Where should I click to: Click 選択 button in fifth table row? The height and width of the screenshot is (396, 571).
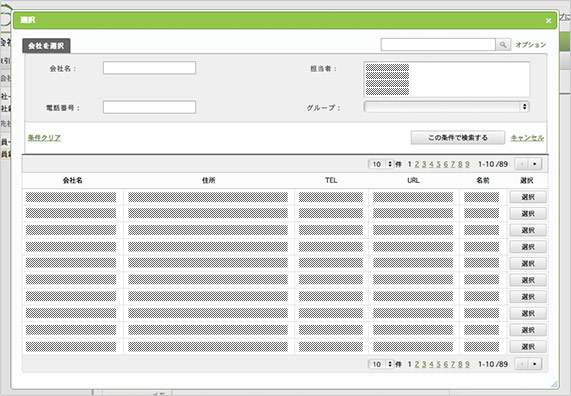point(528,263)
